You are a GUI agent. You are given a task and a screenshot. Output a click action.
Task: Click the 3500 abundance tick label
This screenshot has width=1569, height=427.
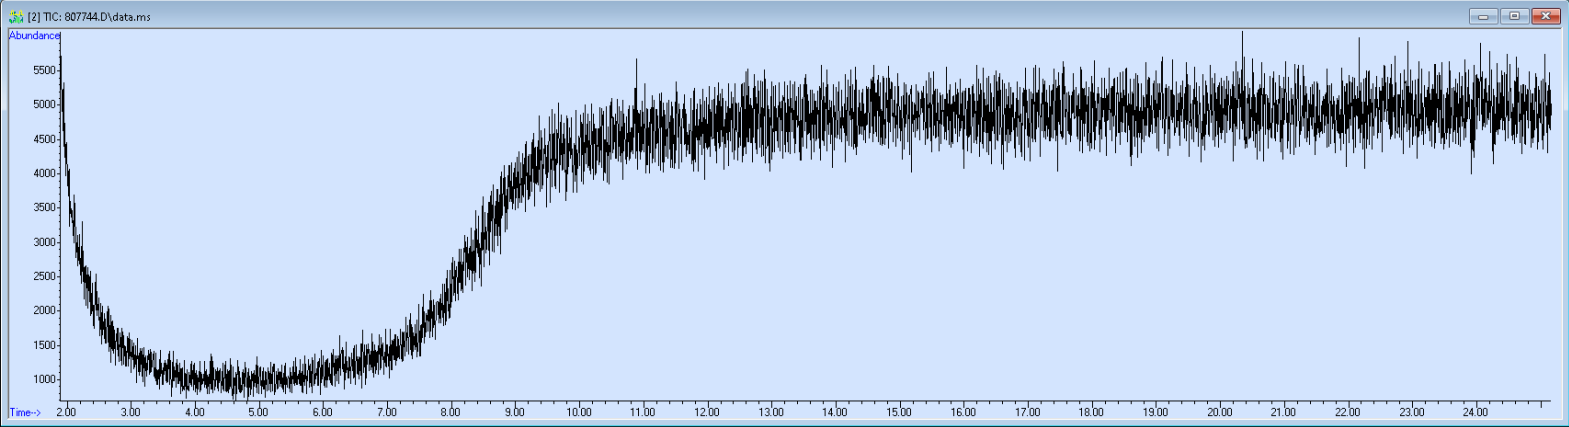click(45, 208)
